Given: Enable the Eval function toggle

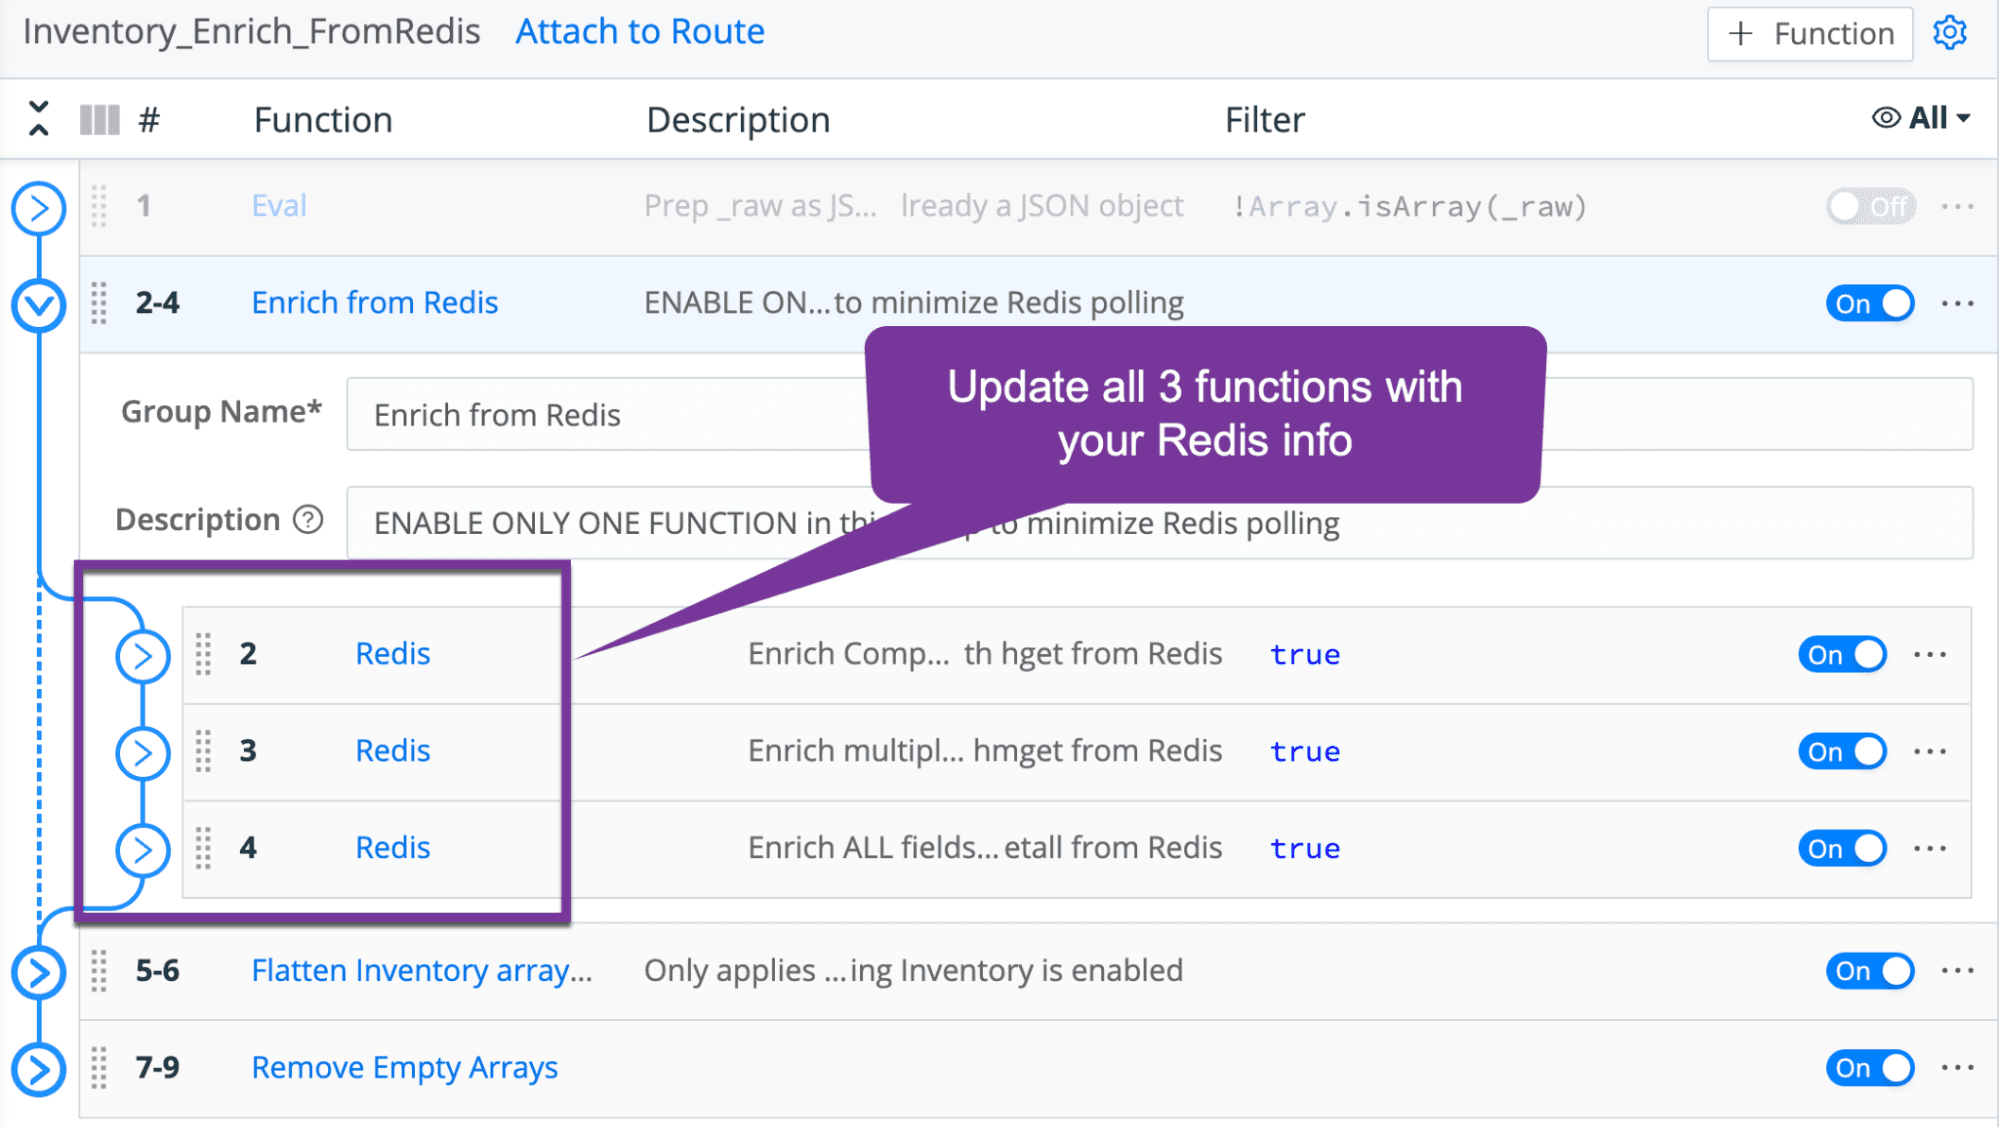Looking at the screenshot, I should coord(1869,207).
